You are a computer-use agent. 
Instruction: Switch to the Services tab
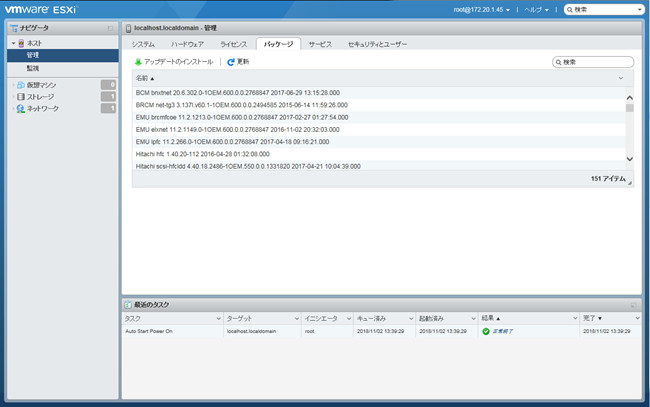(320, 44)
